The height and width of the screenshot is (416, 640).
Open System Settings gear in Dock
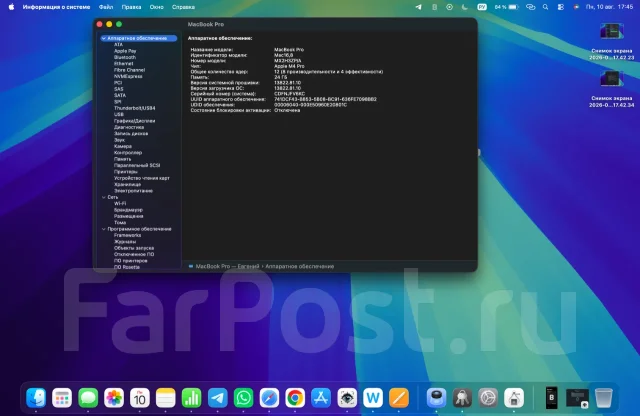click(488, 398)
